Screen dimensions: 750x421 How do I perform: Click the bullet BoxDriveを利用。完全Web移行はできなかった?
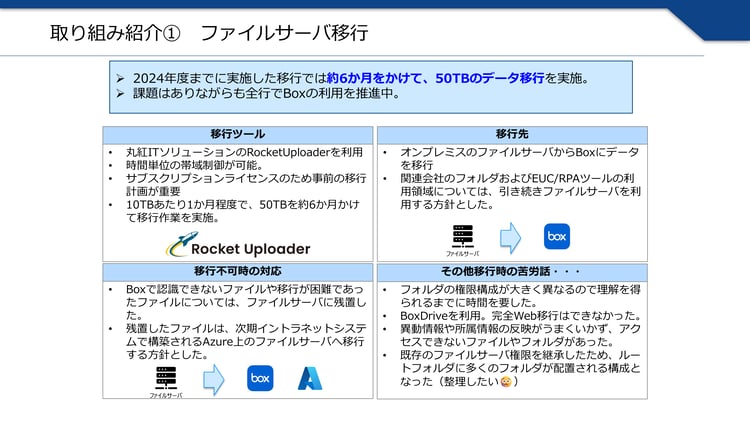coord(520,316)
